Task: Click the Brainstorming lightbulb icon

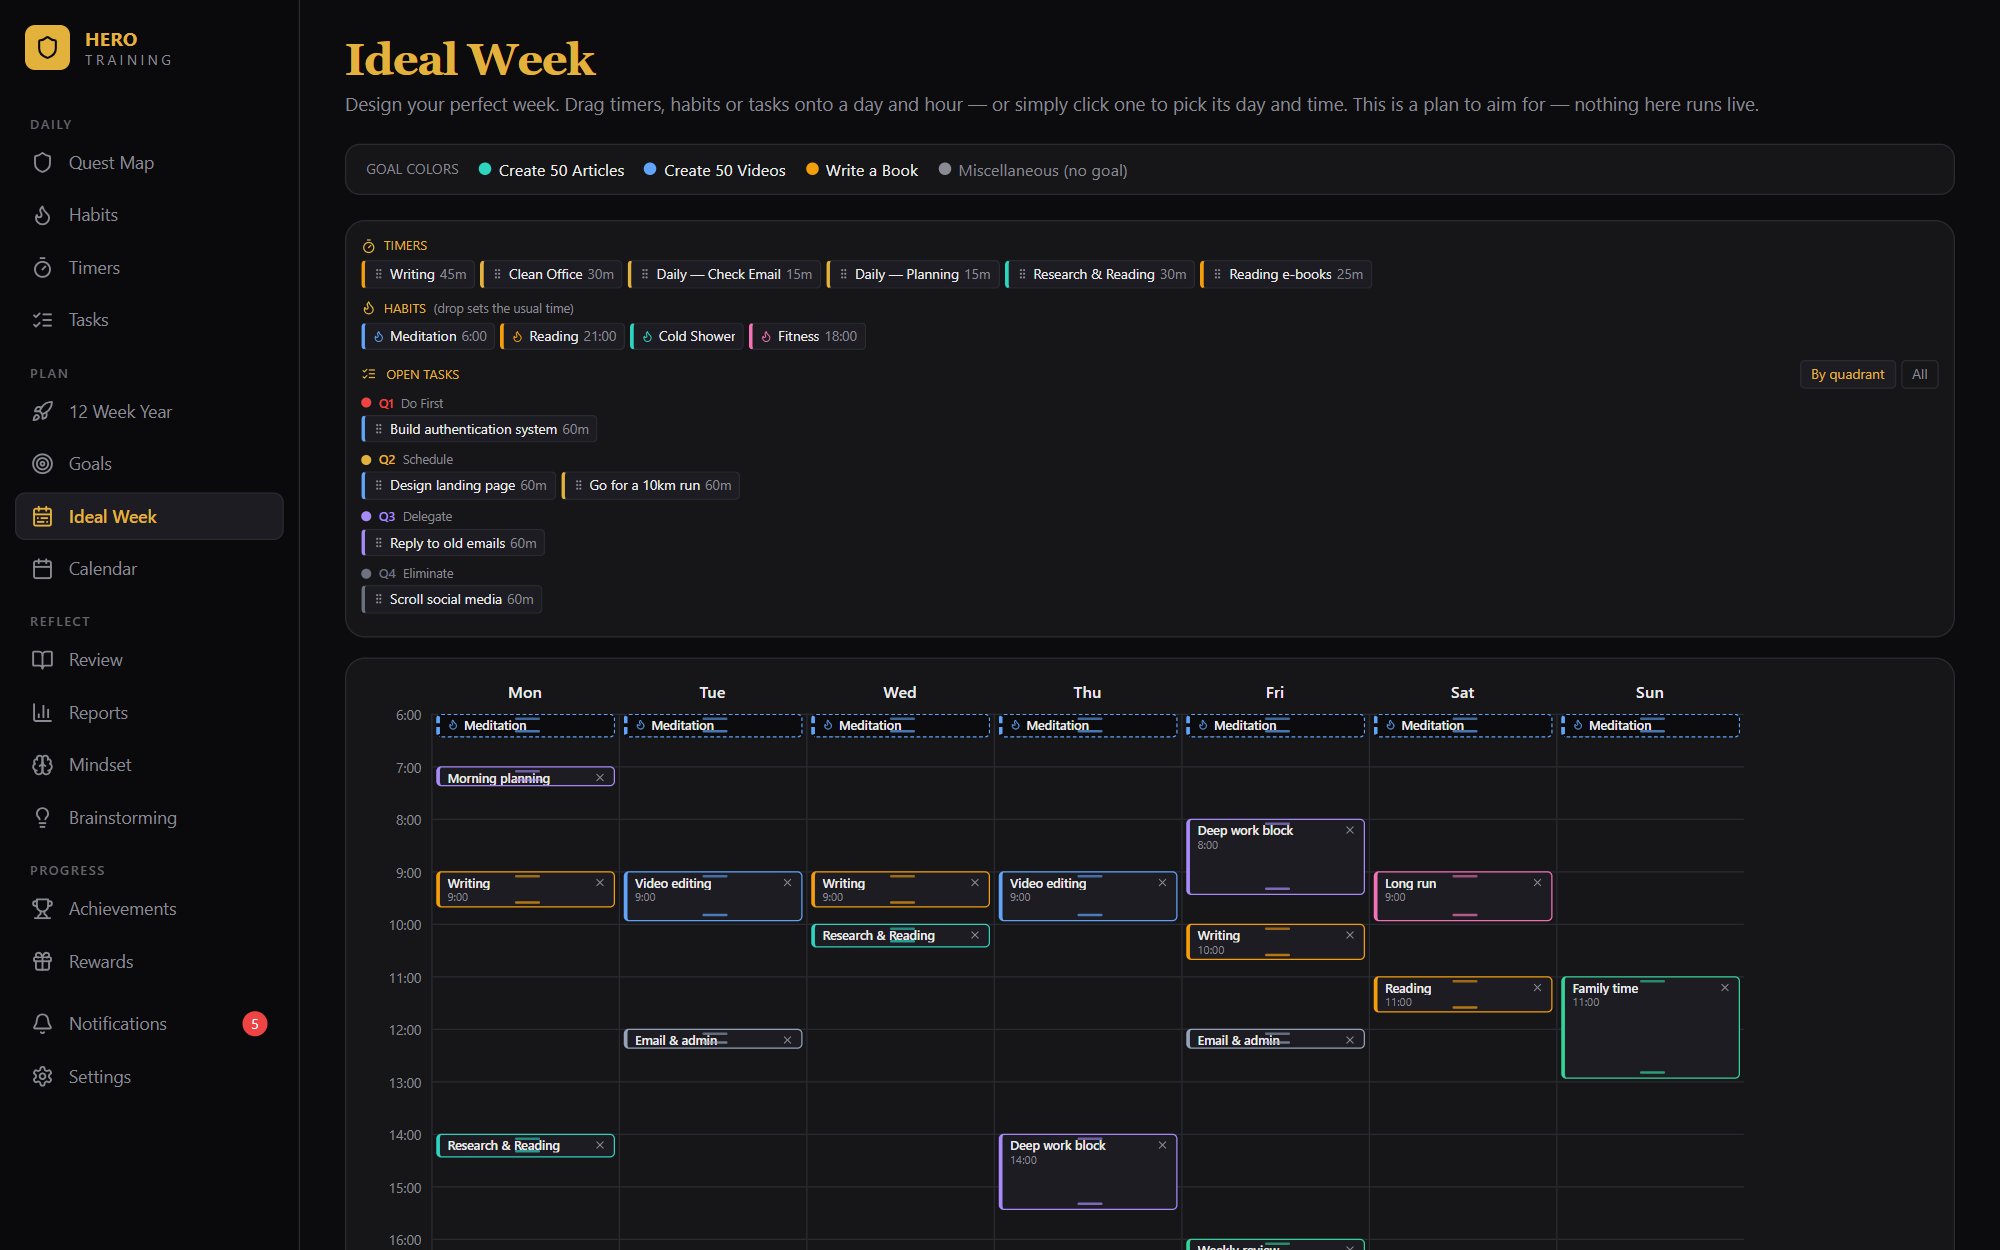Action: pyautogui.click(x=42, y=818)
